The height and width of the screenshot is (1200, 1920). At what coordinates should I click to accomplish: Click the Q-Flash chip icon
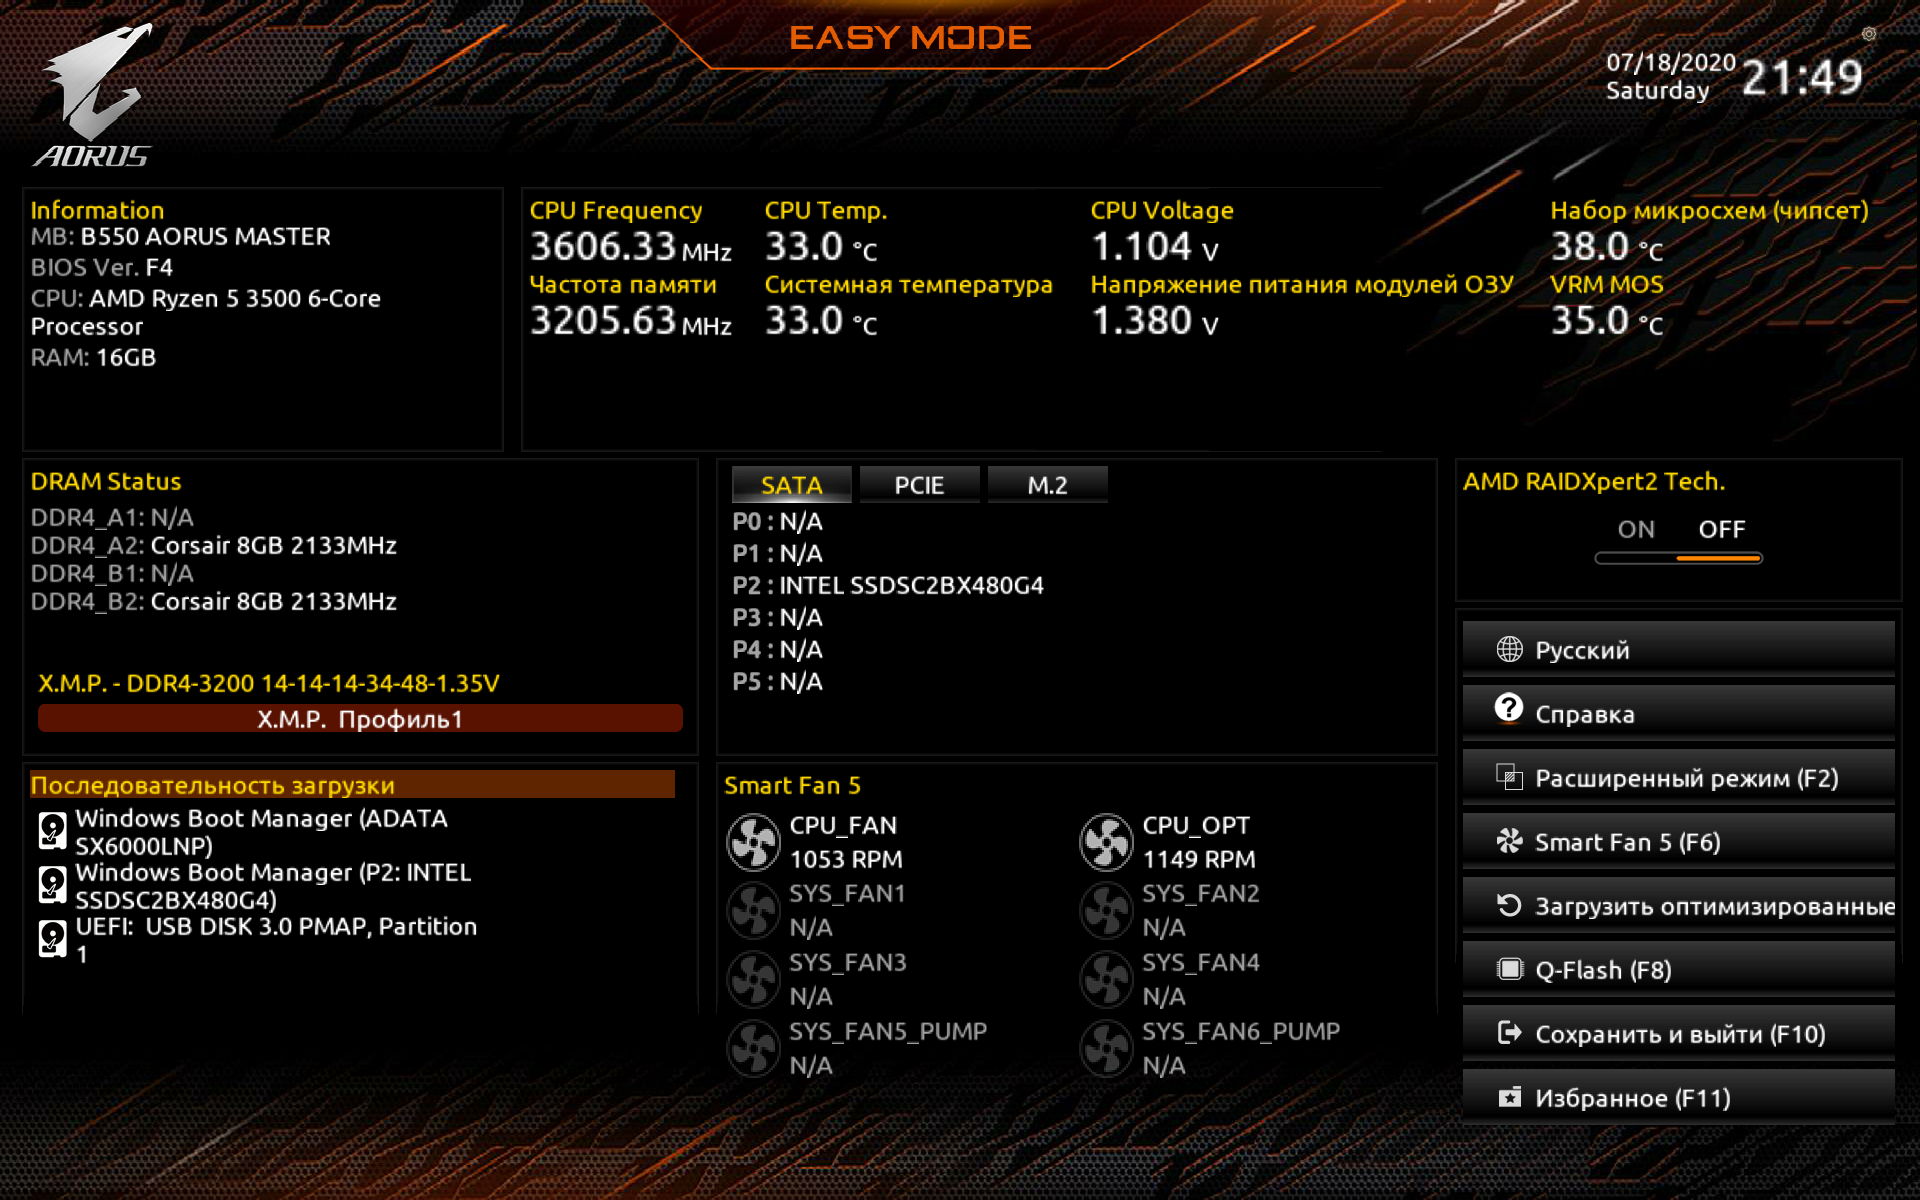(x=1509, y=969)
